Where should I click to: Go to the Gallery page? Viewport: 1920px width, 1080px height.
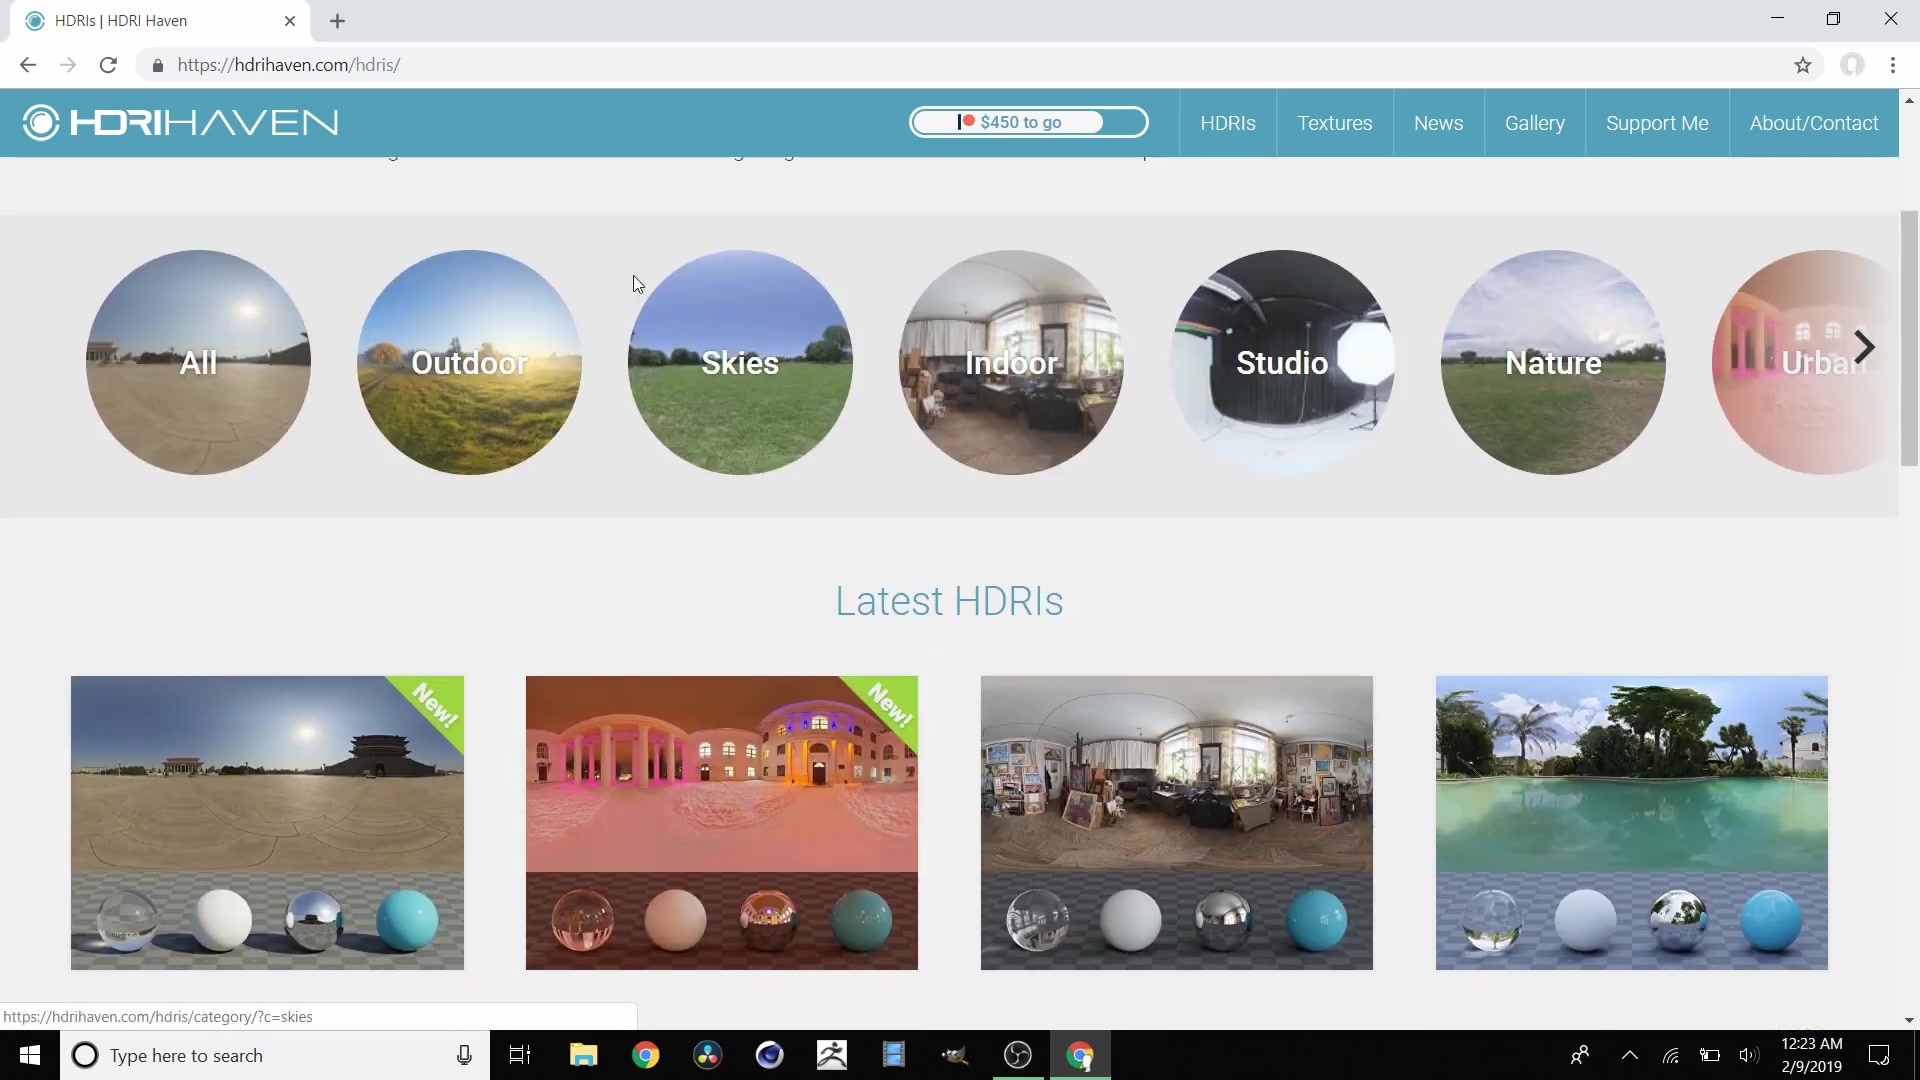pos(1534,123)
